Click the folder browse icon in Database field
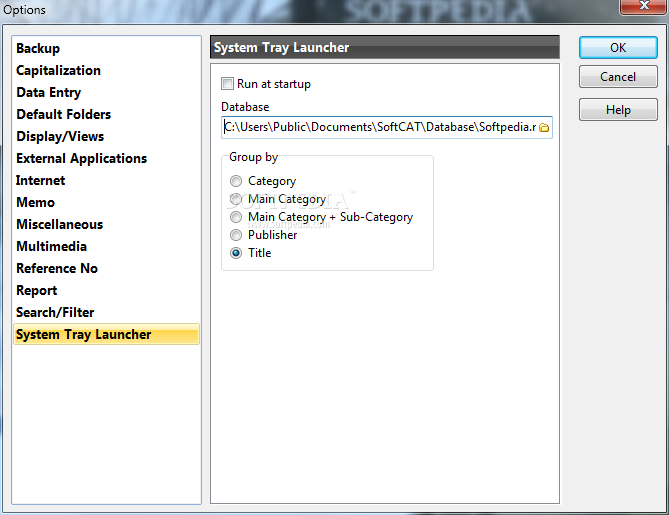The height and width of the screenshot is (515, 669). (544, 128)
